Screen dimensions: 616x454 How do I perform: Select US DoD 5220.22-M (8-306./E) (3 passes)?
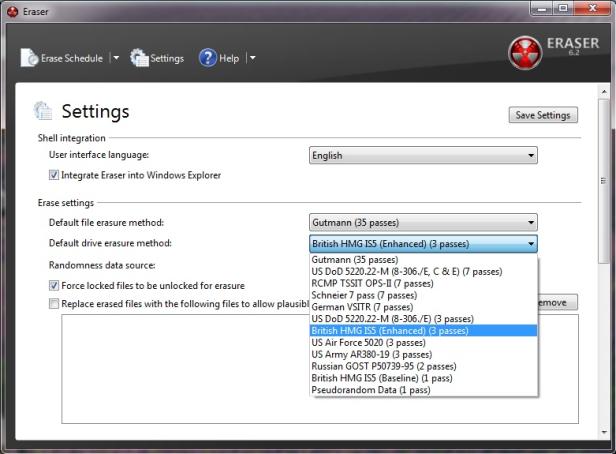click(x=424, y=319)
